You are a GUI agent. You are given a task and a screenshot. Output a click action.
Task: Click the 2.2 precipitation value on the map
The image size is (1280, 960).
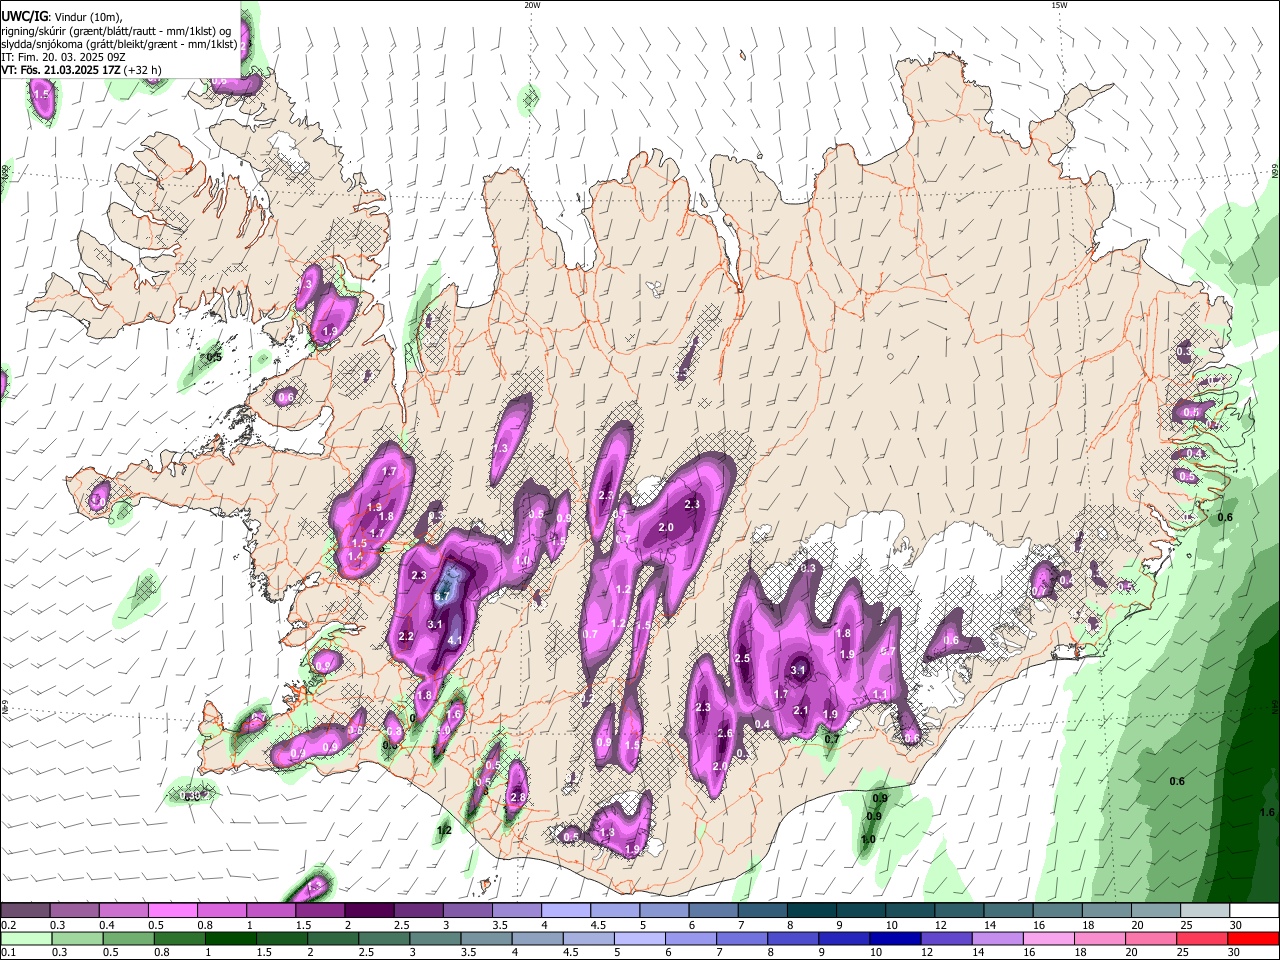pyautogui.click(x=406, y=636)
